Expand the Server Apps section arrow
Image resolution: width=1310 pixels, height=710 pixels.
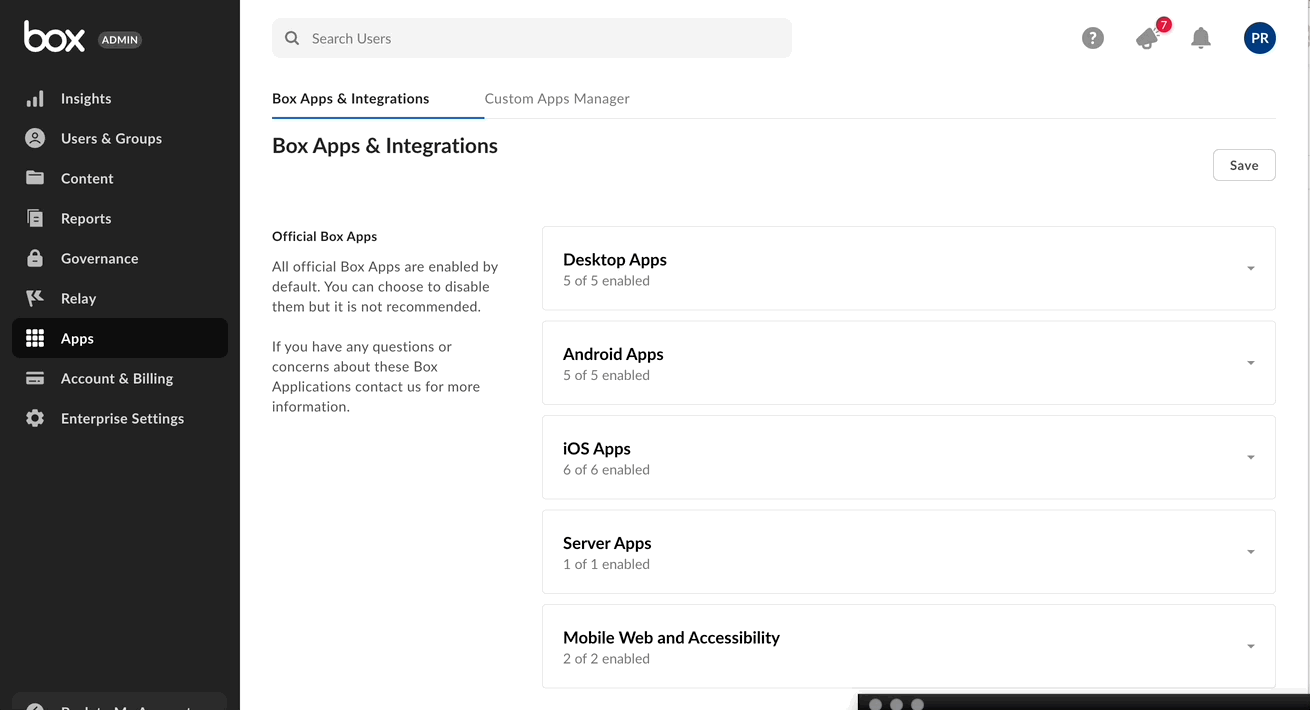(1251, 552)
